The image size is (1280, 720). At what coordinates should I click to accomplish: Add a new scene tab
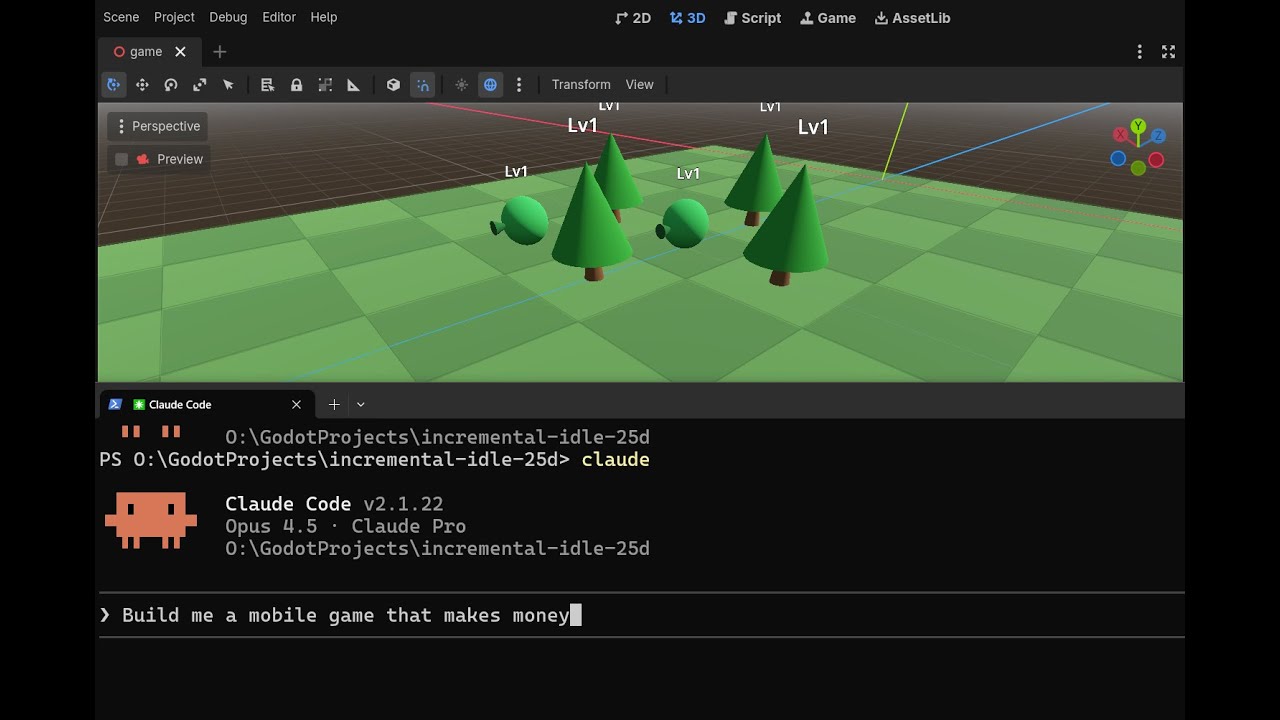[x=220, y=52]
